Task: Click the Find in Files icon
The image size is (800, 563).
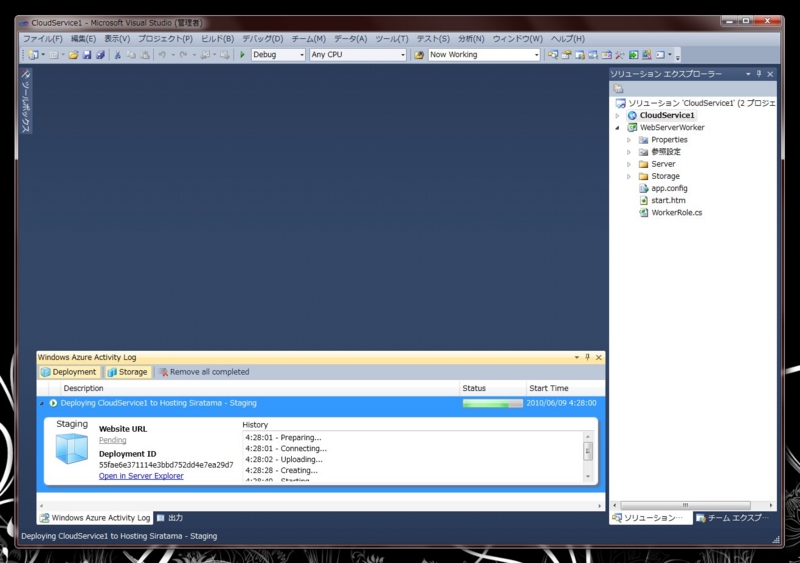Action: coord(419,55)
